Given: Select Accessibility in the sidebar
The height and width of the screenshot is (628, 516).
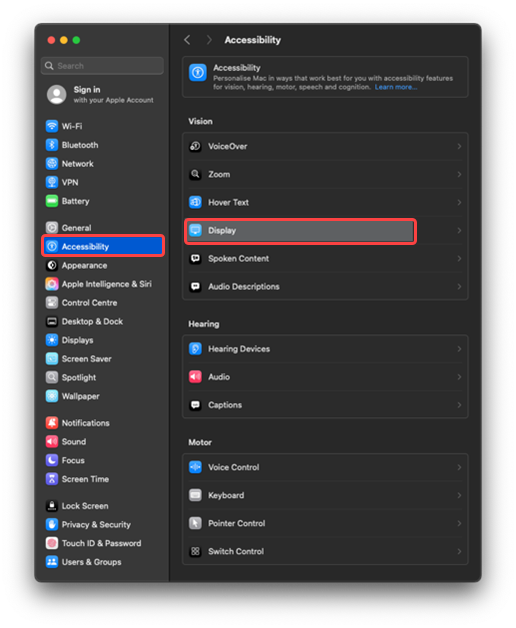Looking at the screenshot, I should [x=103, y=246].
